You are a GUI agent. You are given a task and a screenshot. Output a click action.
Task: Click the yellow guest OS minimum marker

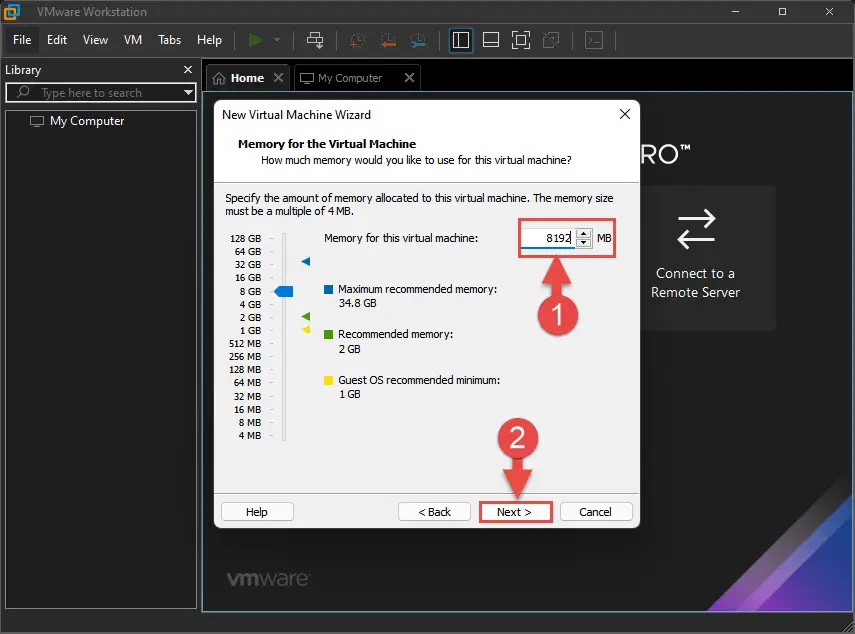point(306,329)
